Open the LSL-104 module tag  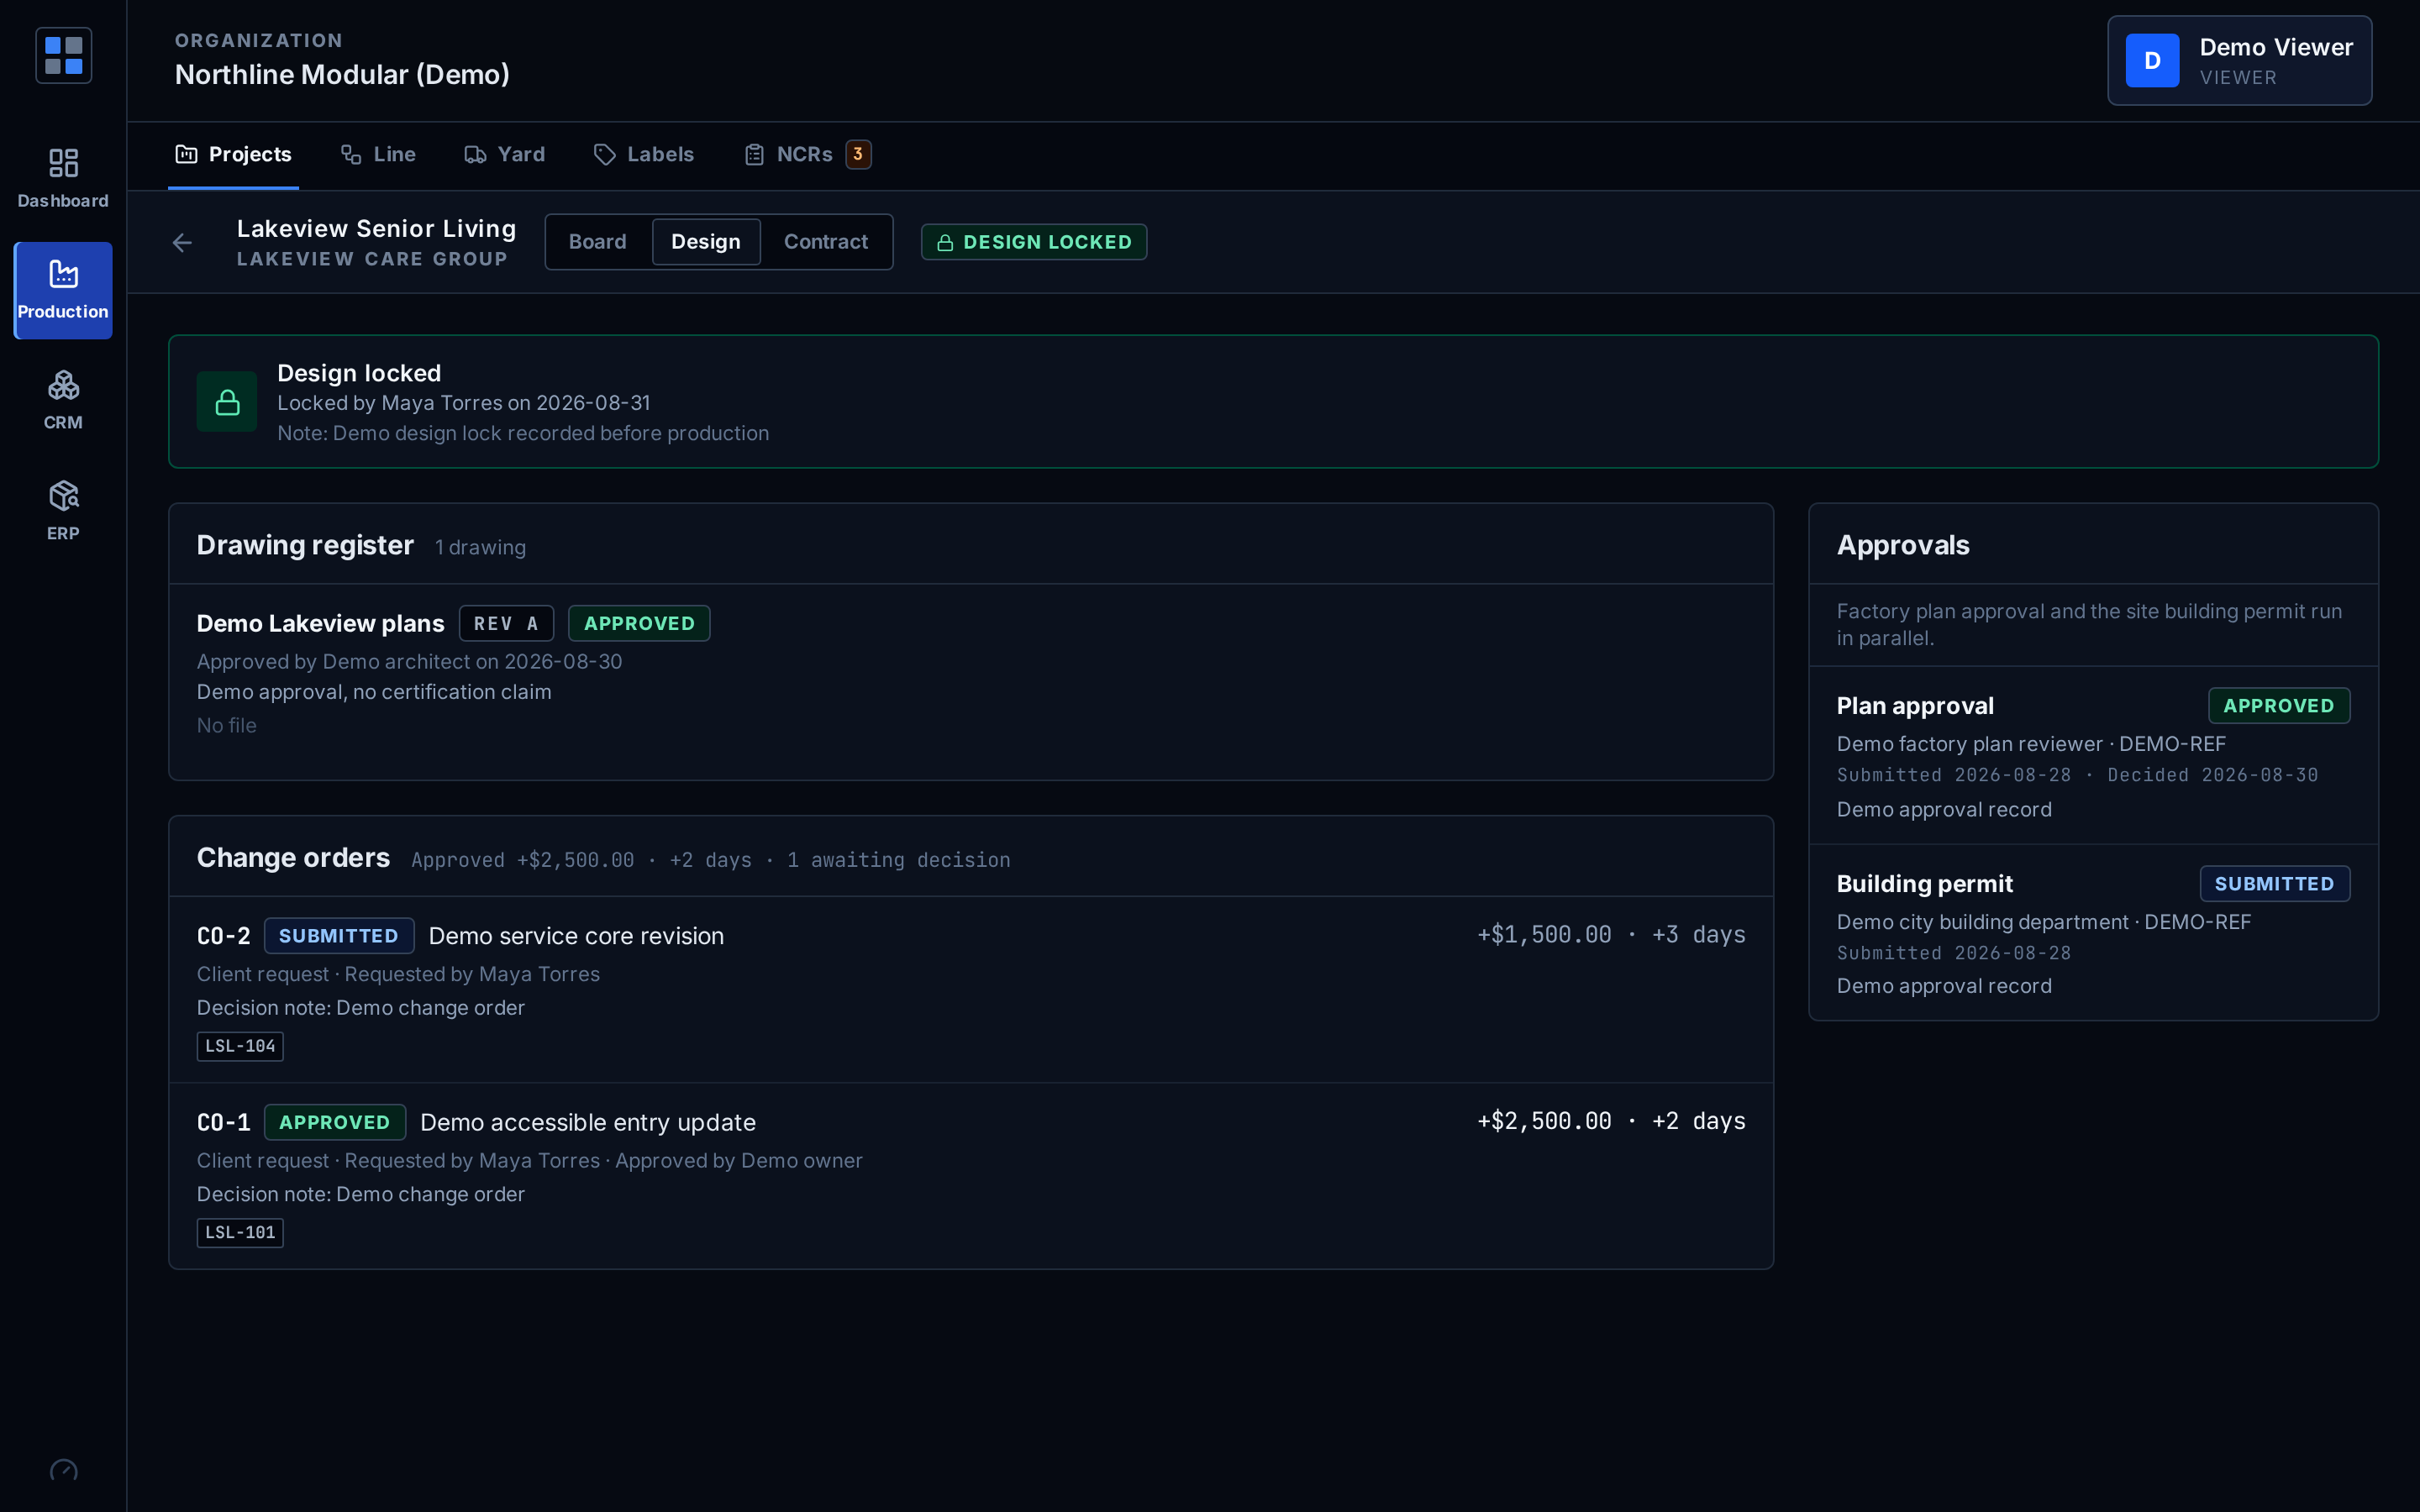pyautogui.click(x=240, y=1046)
